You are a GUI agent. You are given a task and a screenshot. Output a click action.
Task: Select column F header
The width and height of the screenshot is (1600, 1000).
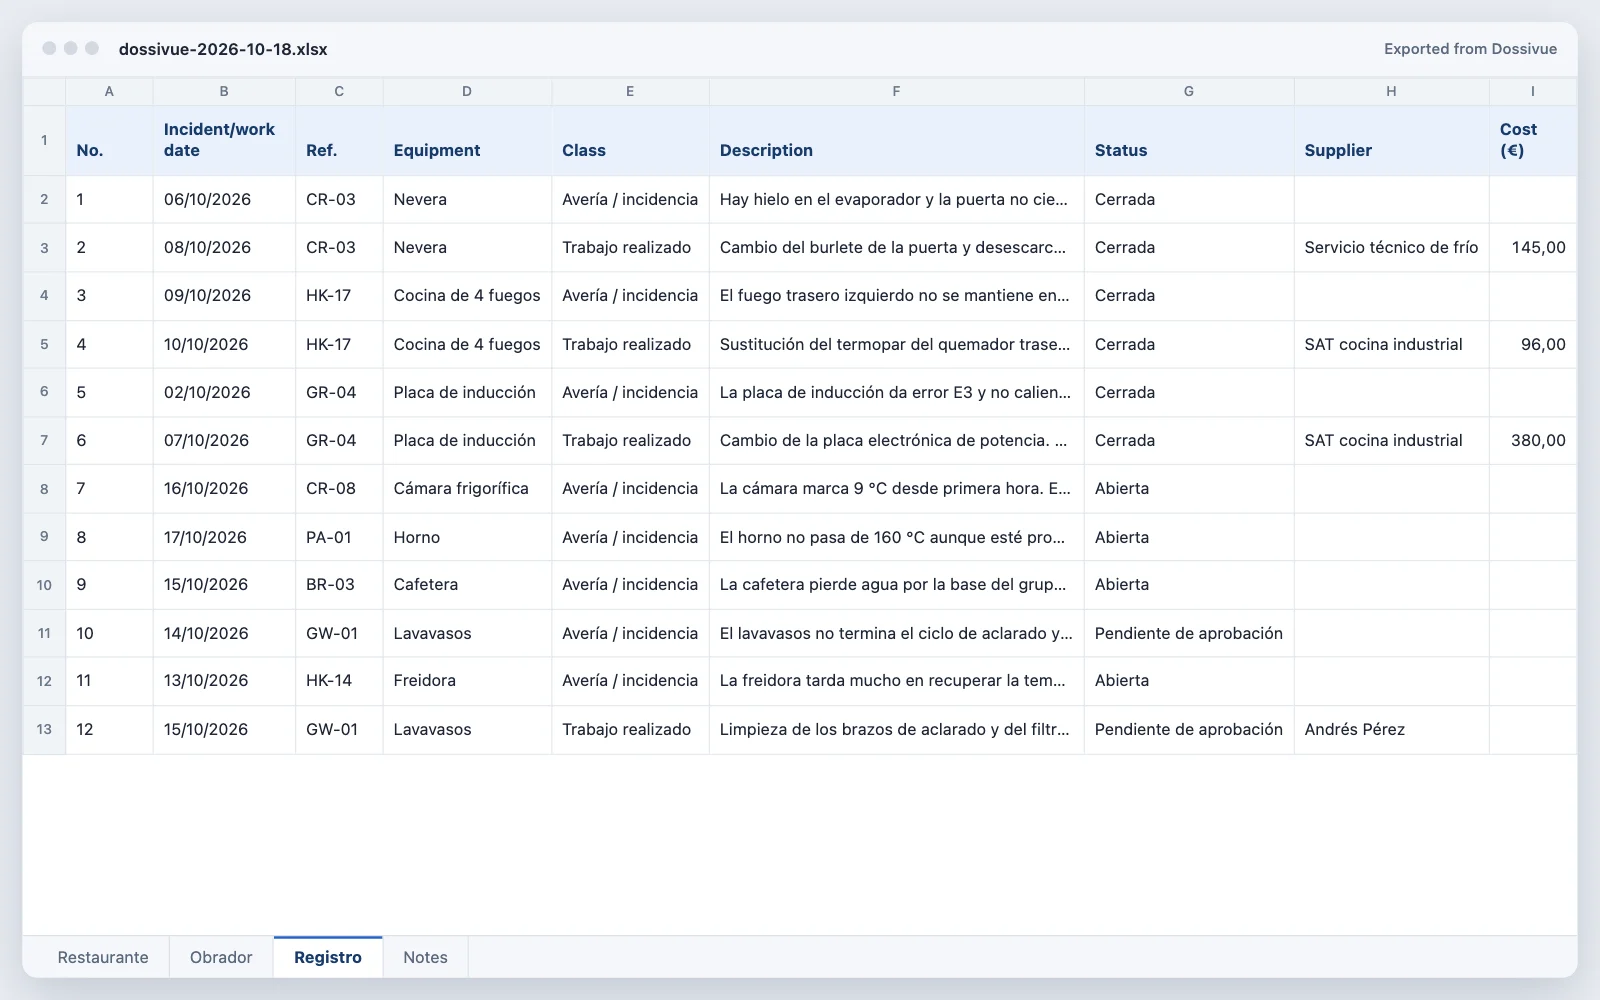(896, 91)
